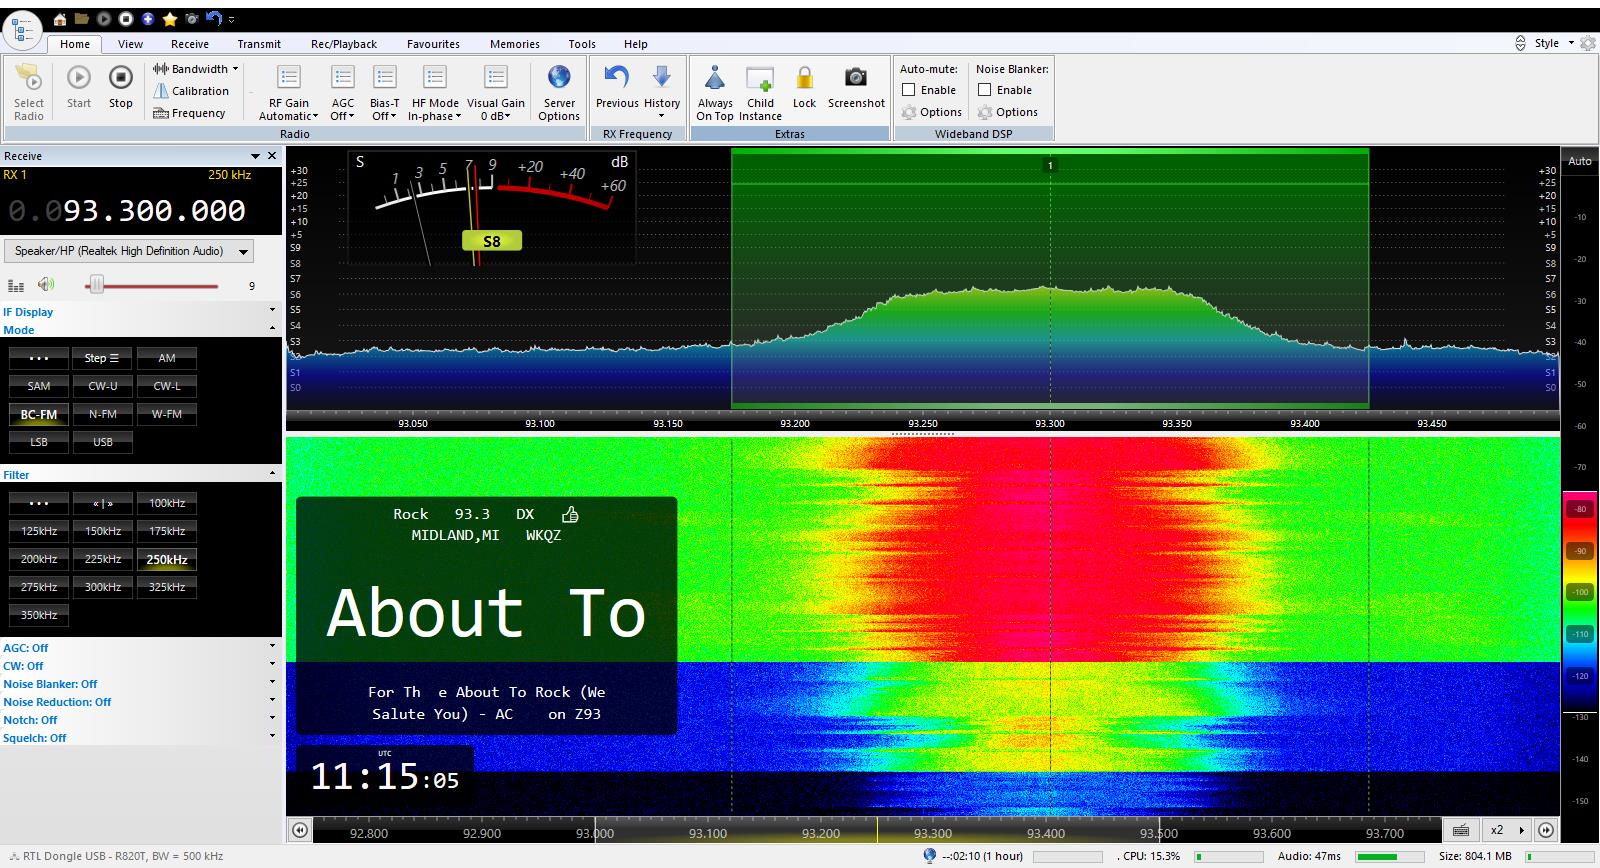Screen dimensions: 1600x868
Task: Take a Screenshot with camera icon
Action: (856, 79)
